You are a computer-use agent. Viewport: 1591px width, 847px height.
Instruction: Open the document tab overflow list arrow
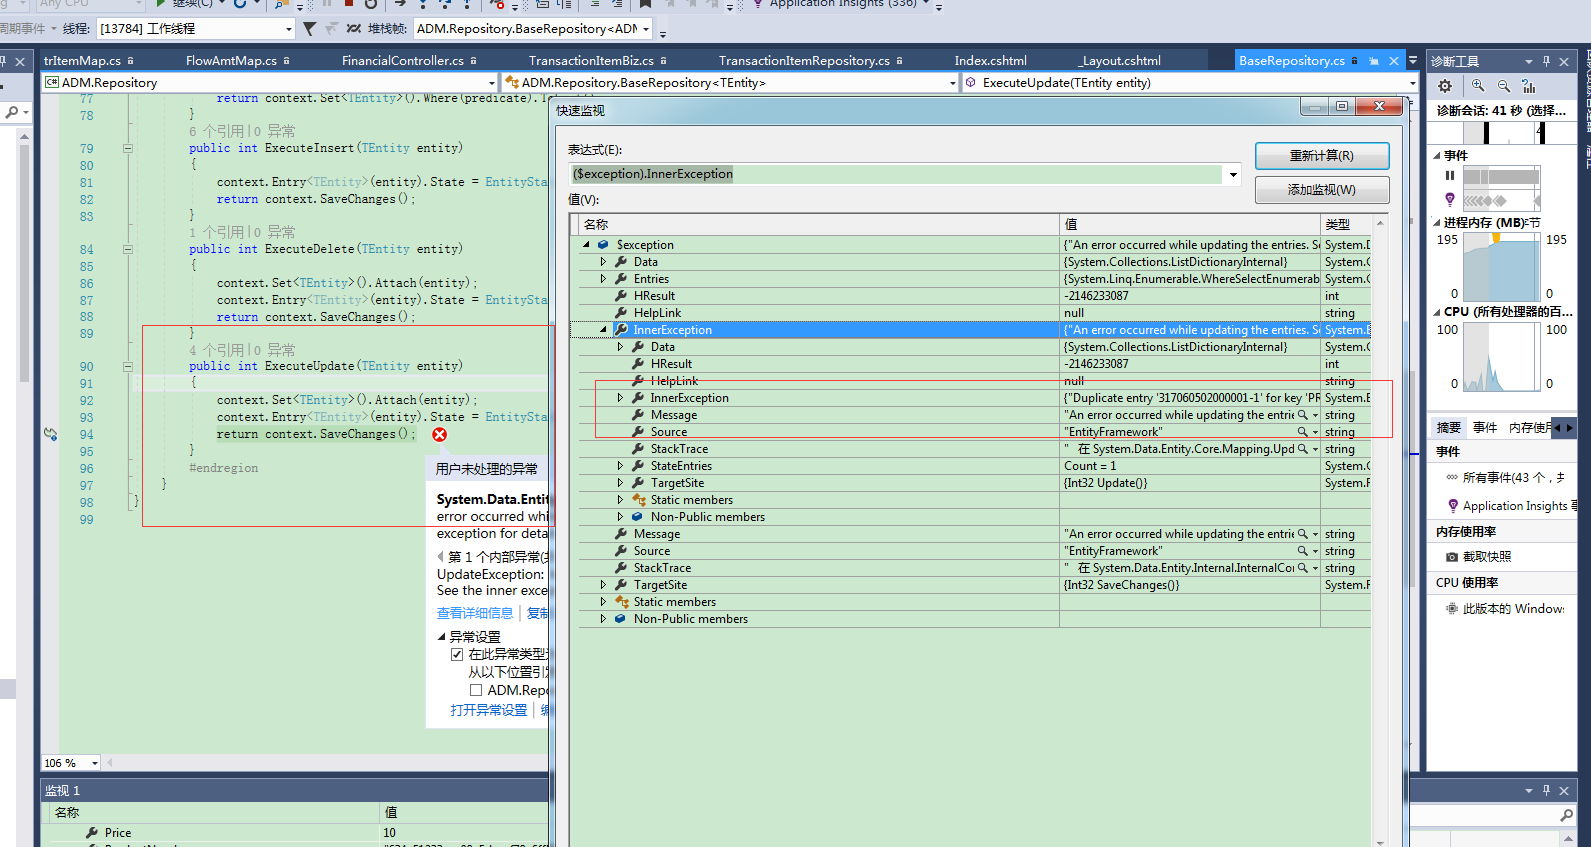1412,61
